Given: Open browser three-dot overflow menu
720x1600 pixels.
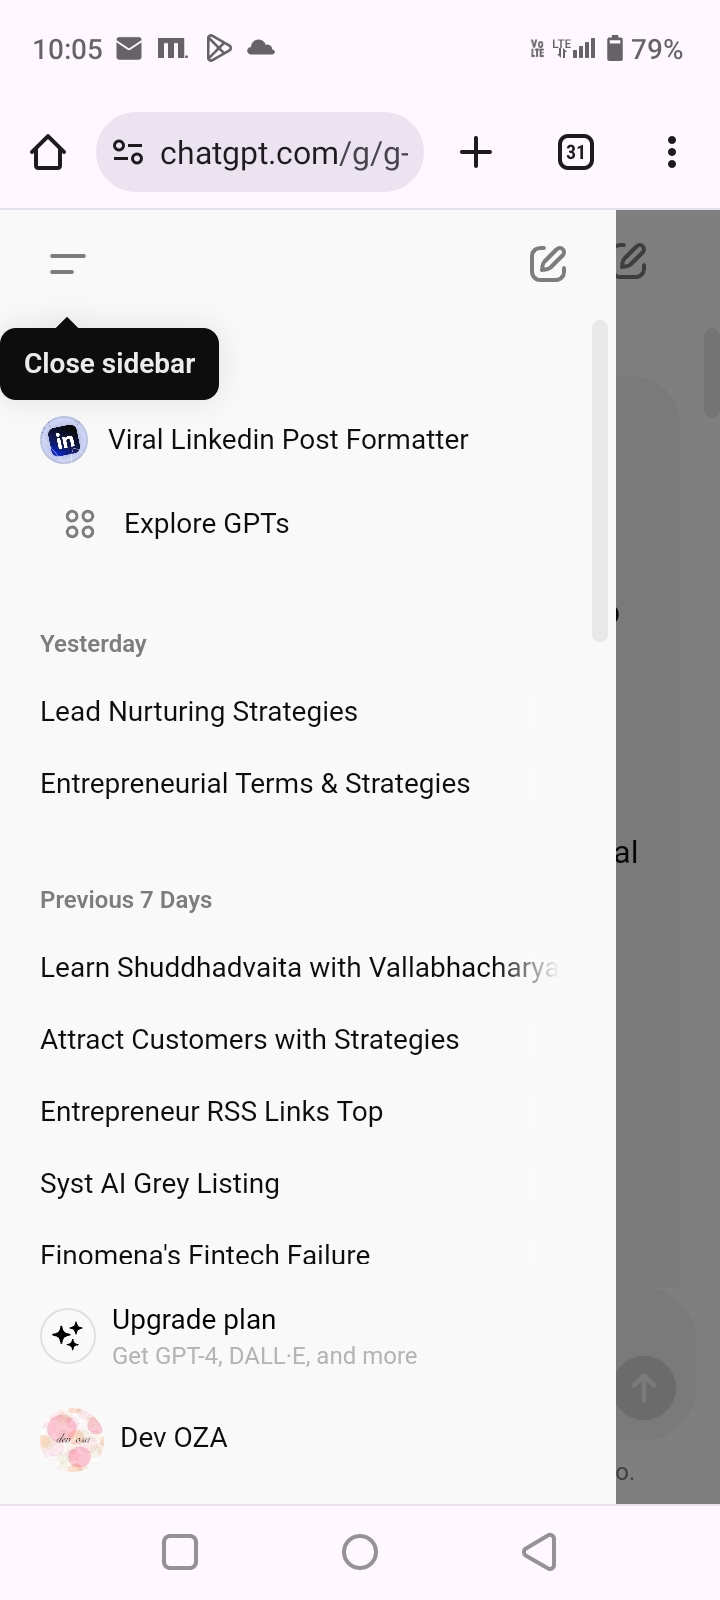Looking at the screenshot, I should (x=672, y=153).
